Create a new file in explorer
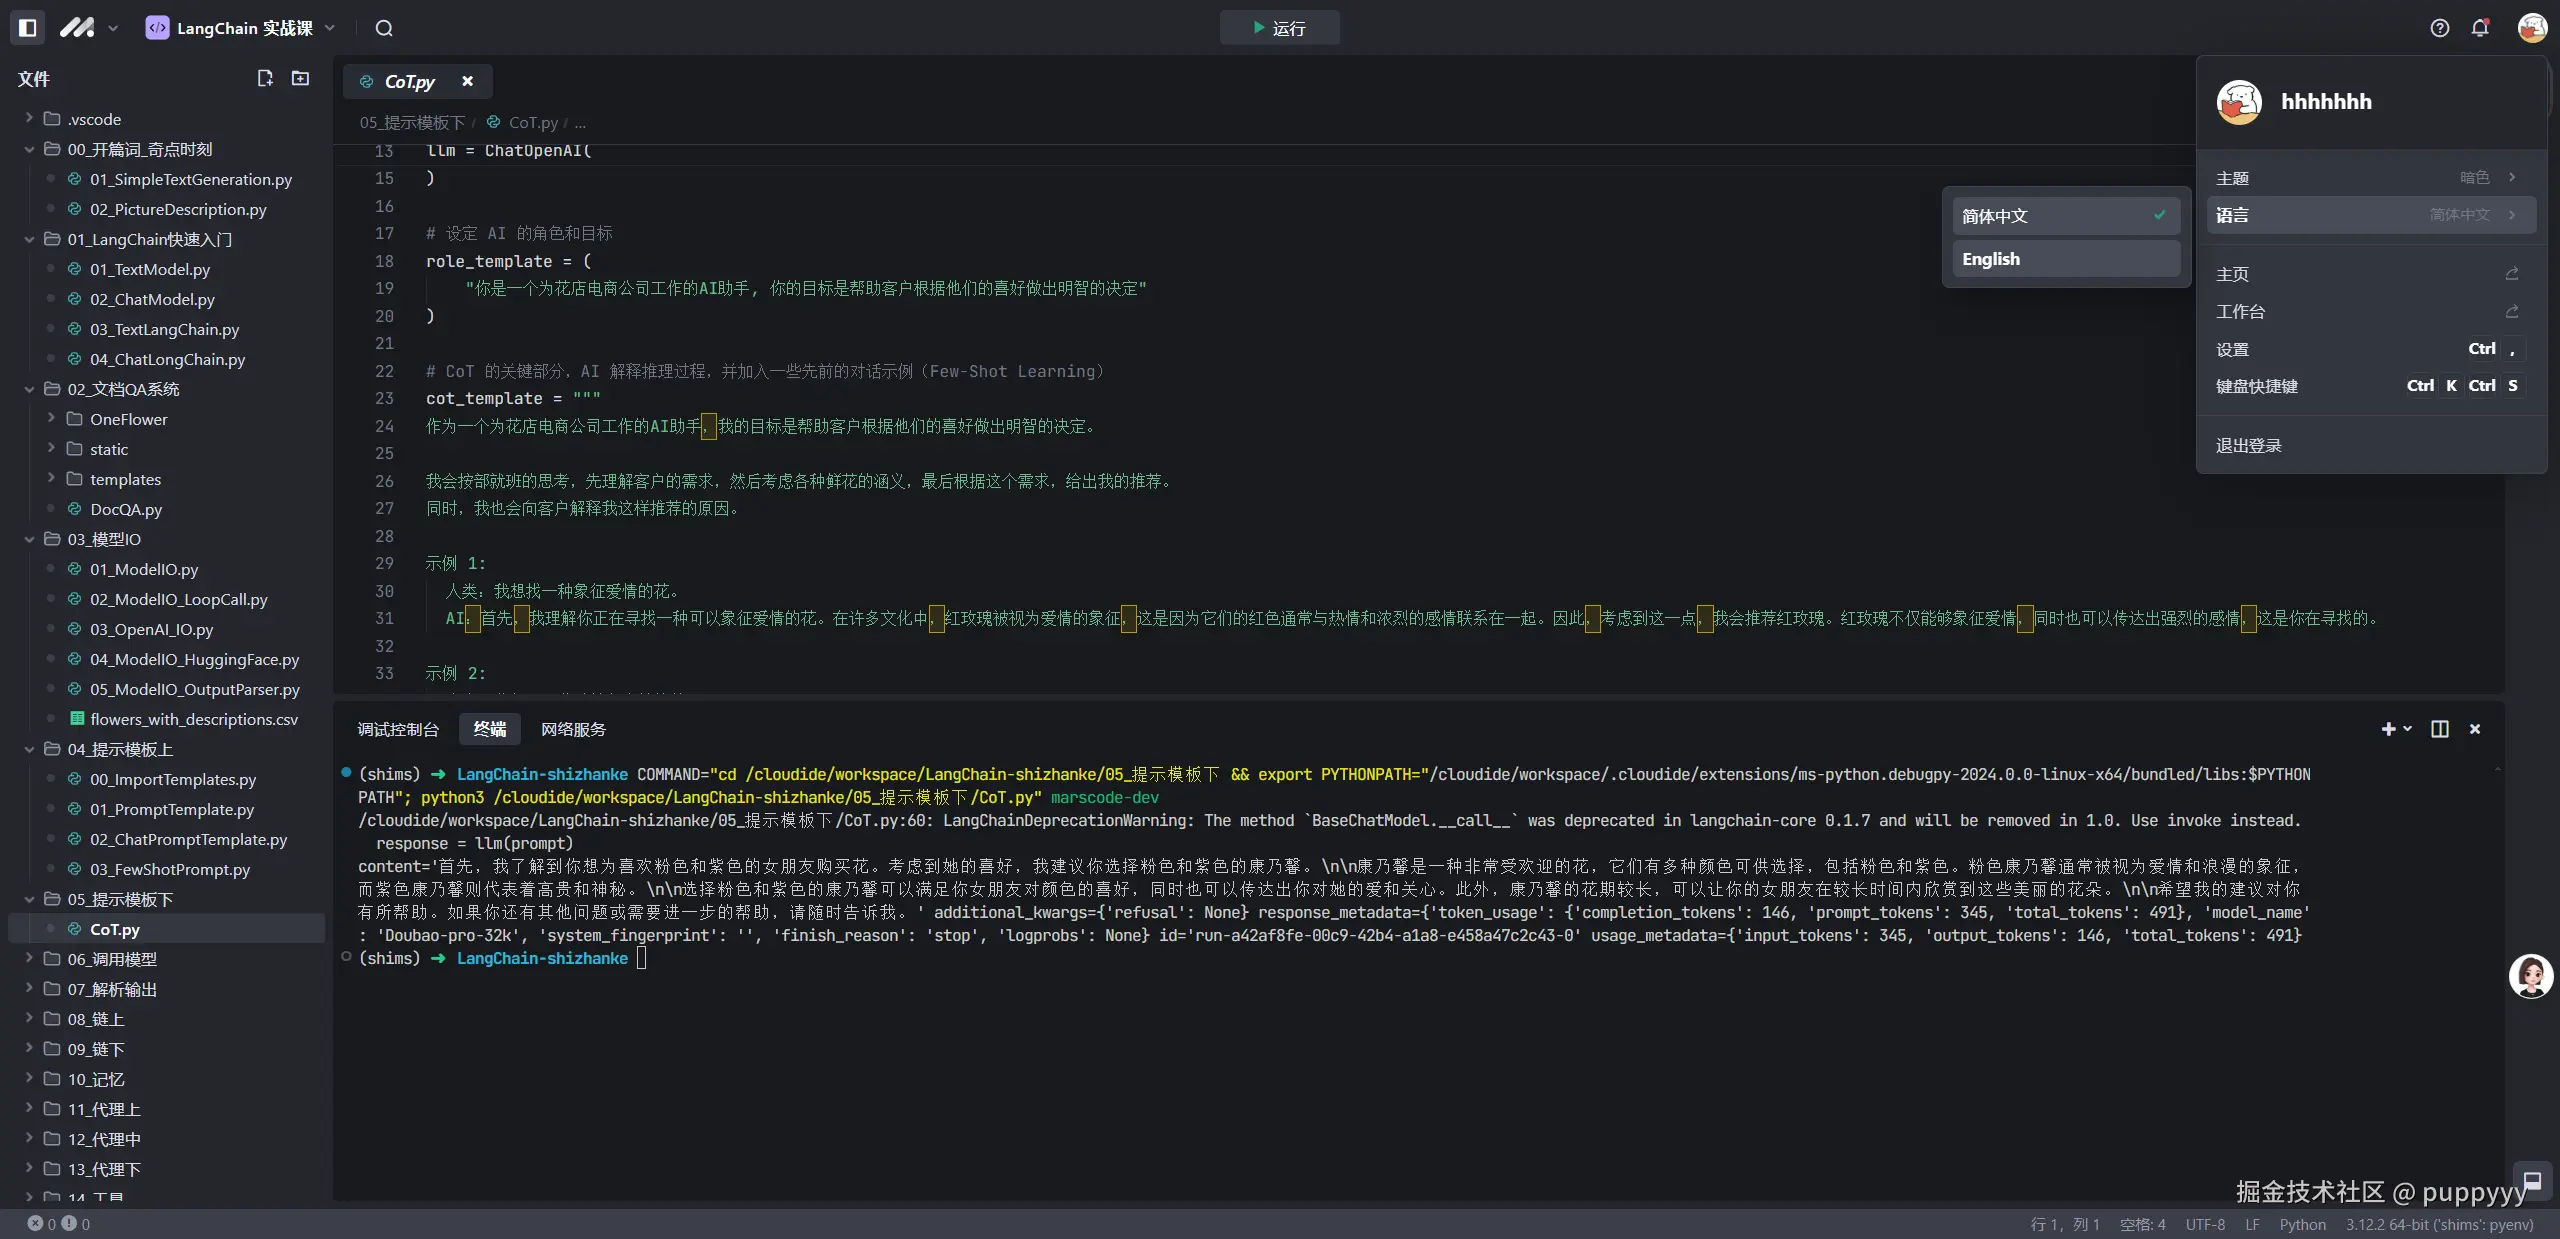 (265, 78)
